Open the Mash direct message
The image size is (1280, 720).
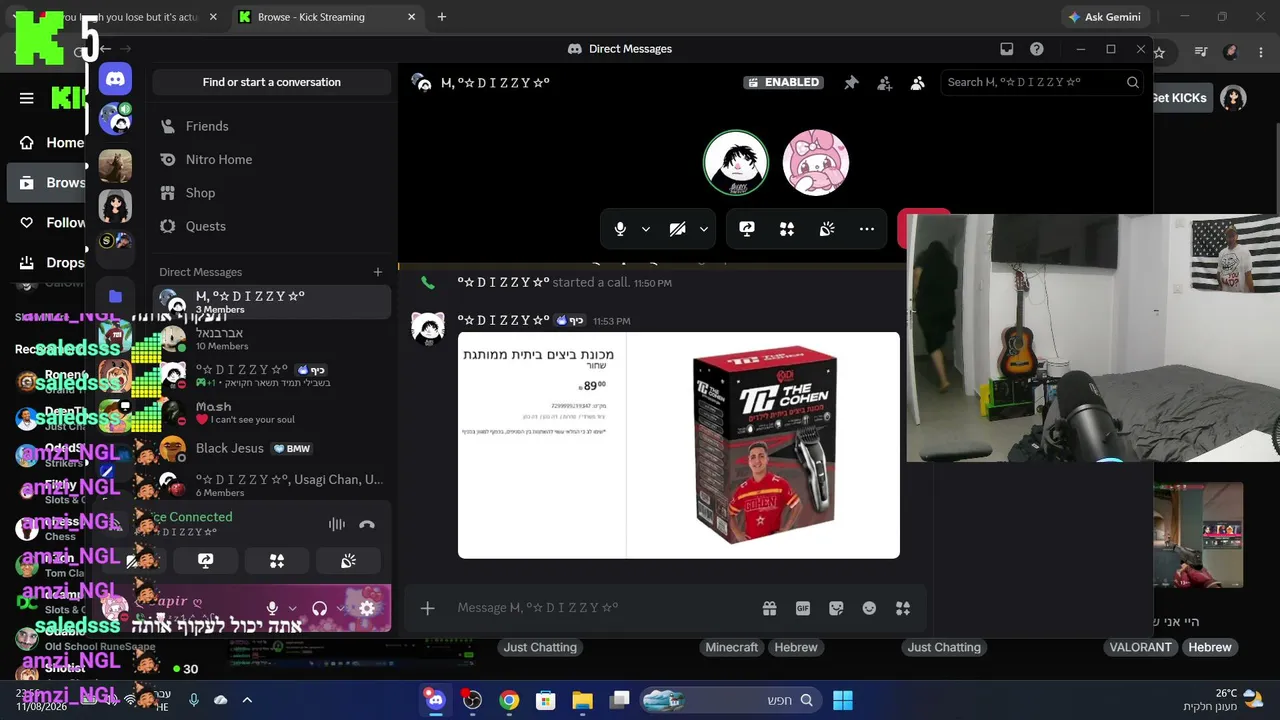click(x=272, y=412)
